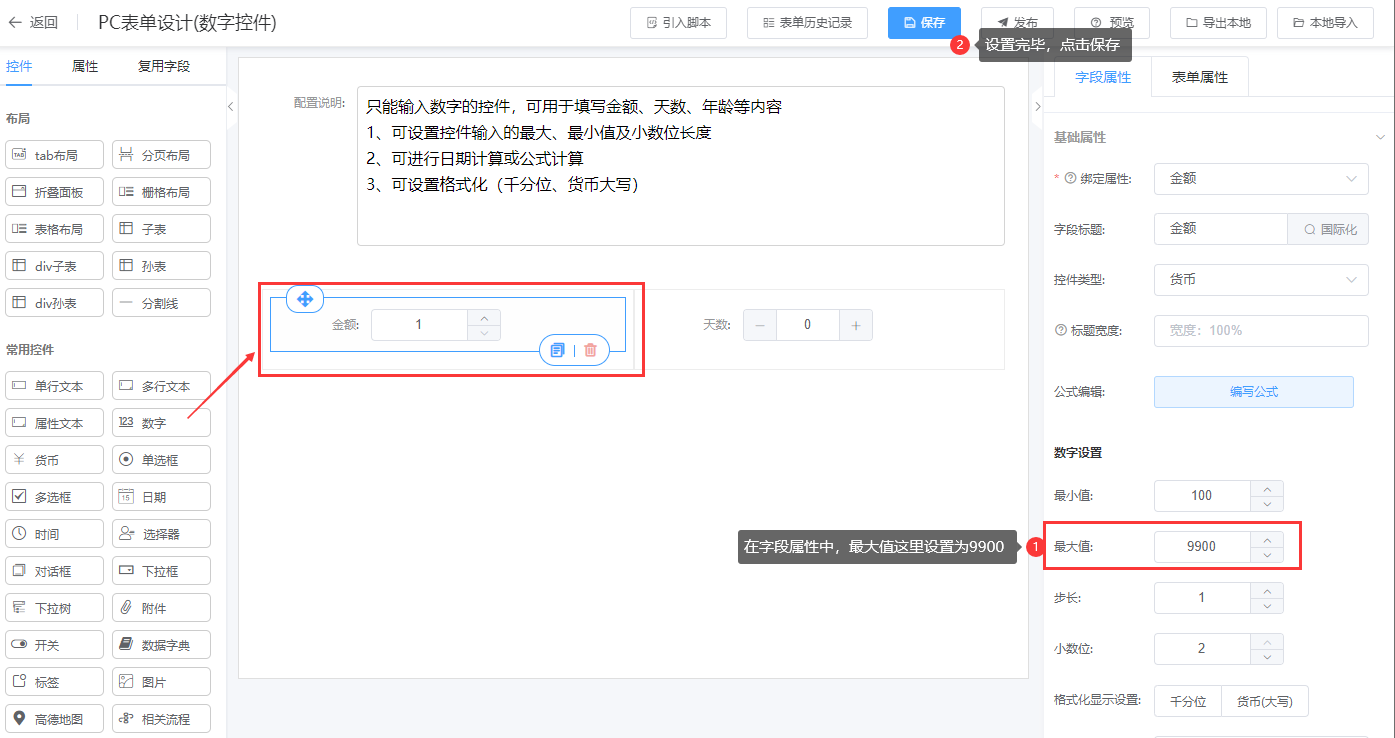1395x738 pixels.
Task: Insert a 孙表 control
Action: click(161, 266)
